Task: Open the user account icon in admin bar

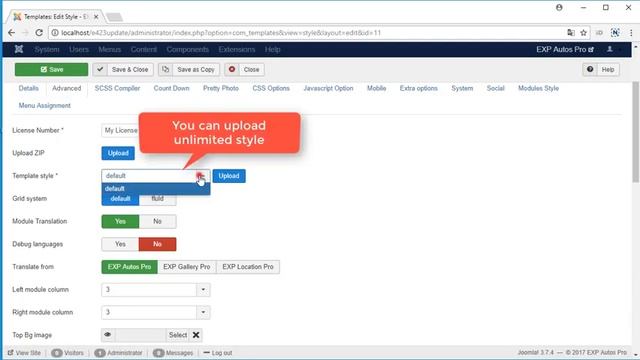Action: (x=610, y=49)
